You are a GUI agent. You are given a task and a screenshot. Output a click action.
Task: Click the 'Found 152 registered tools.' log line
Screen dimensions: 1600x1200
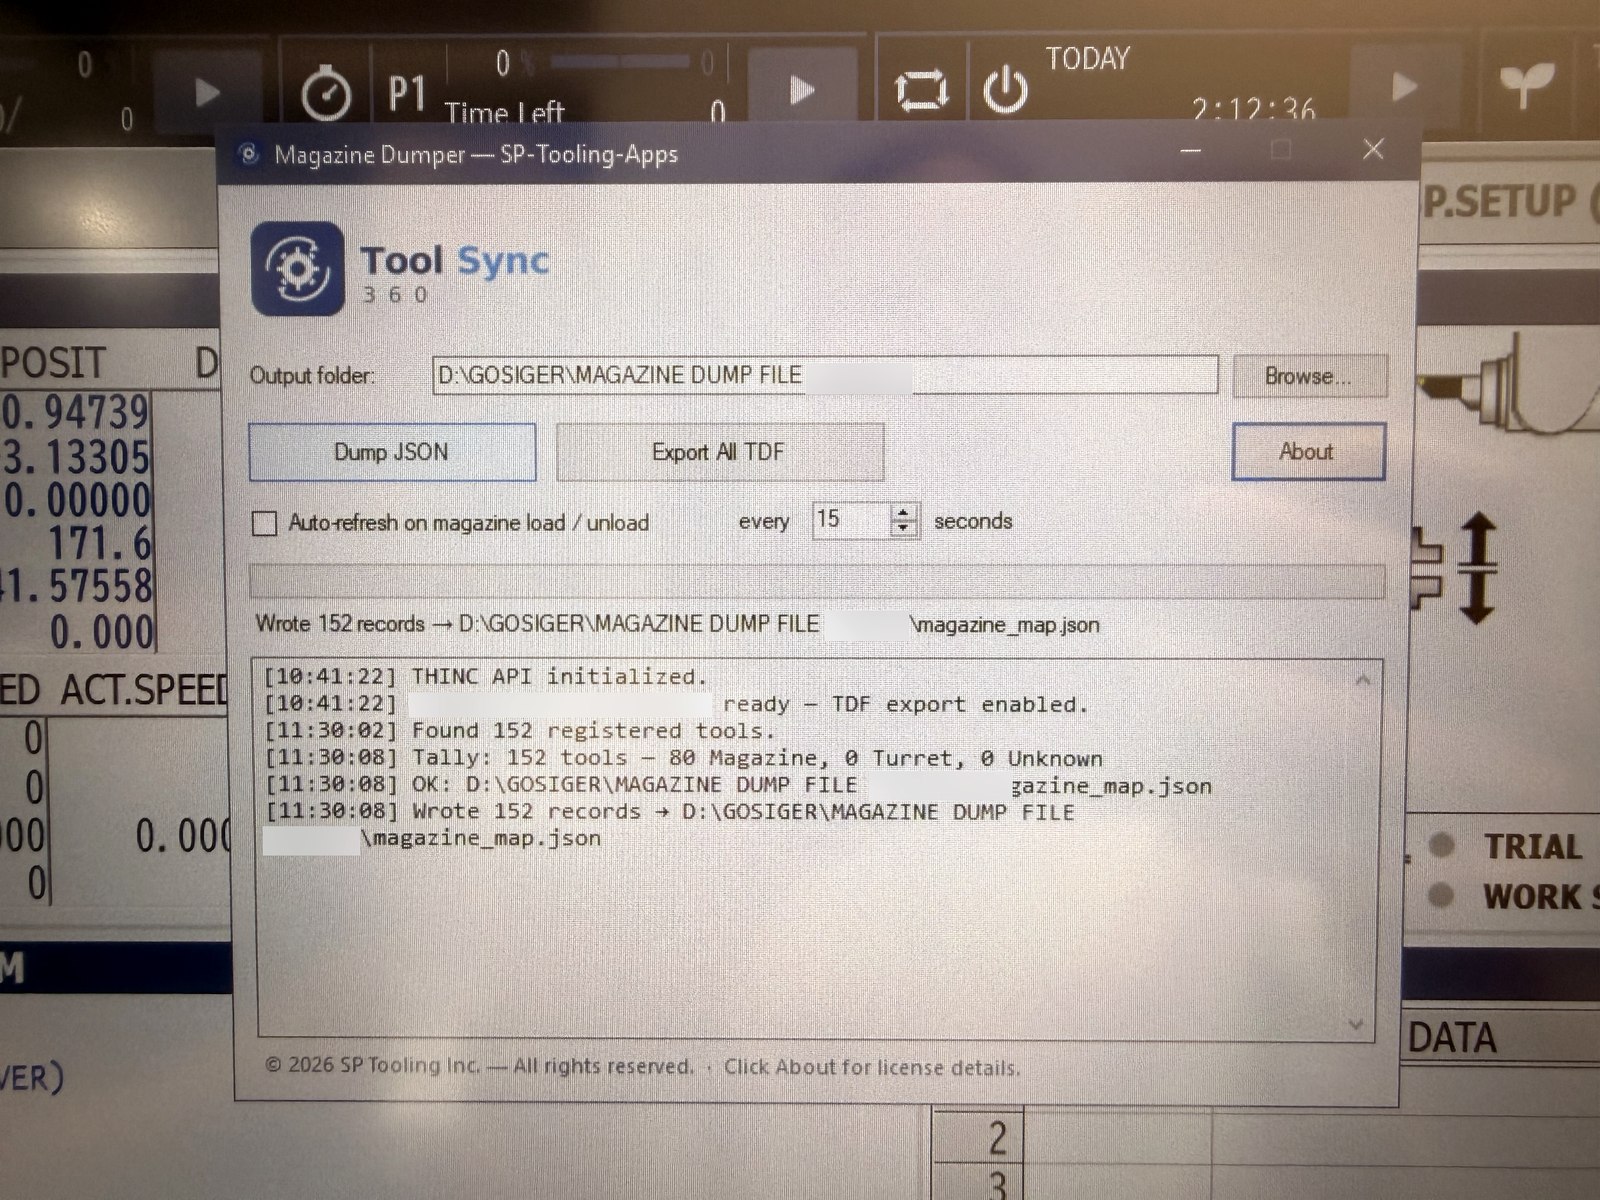[x=519, y=731]
